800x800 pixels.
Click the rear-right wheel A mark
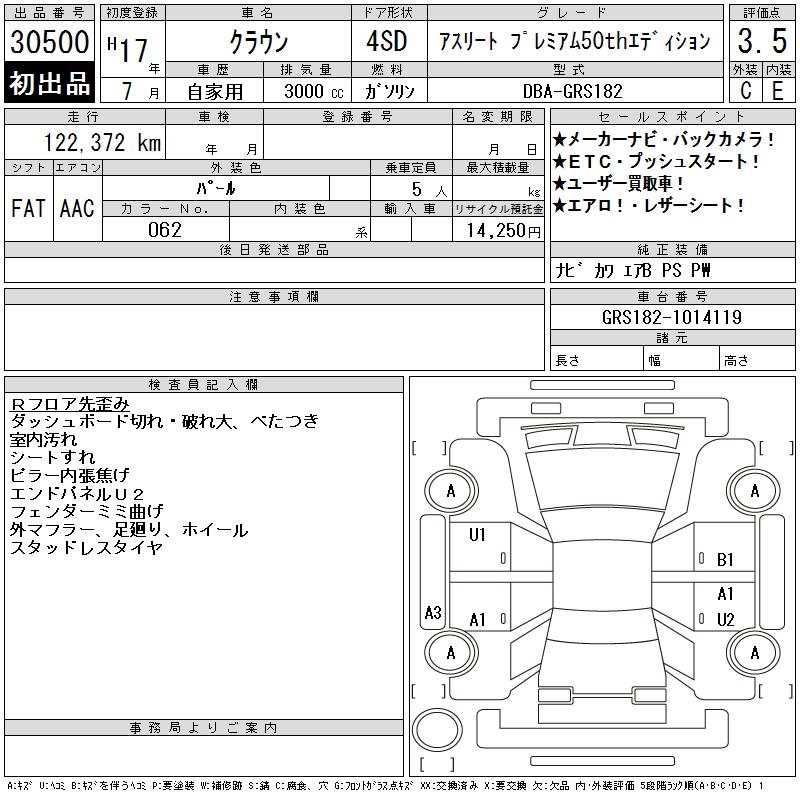pos(755,653)
